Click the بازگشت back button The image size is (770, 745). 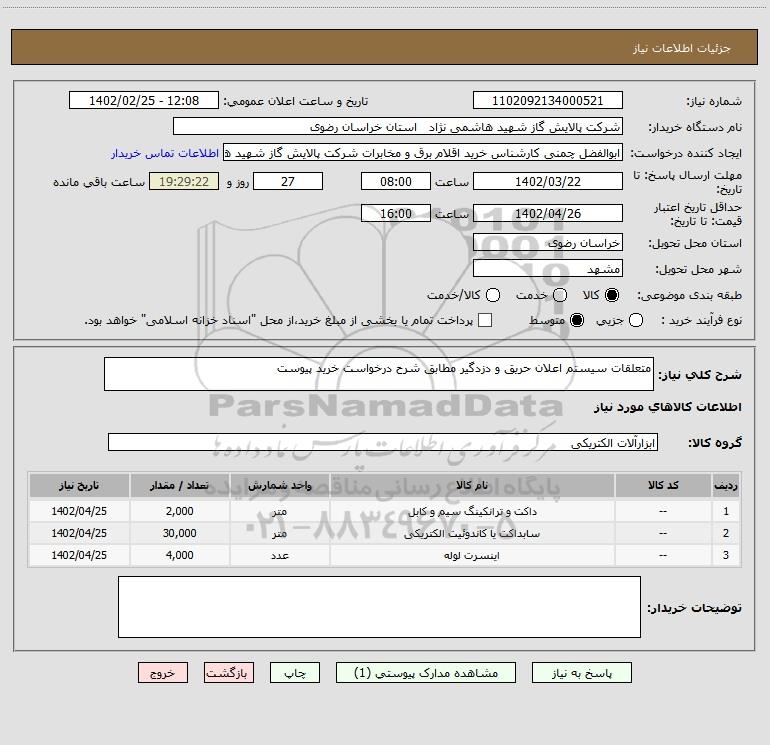(230, 674)
